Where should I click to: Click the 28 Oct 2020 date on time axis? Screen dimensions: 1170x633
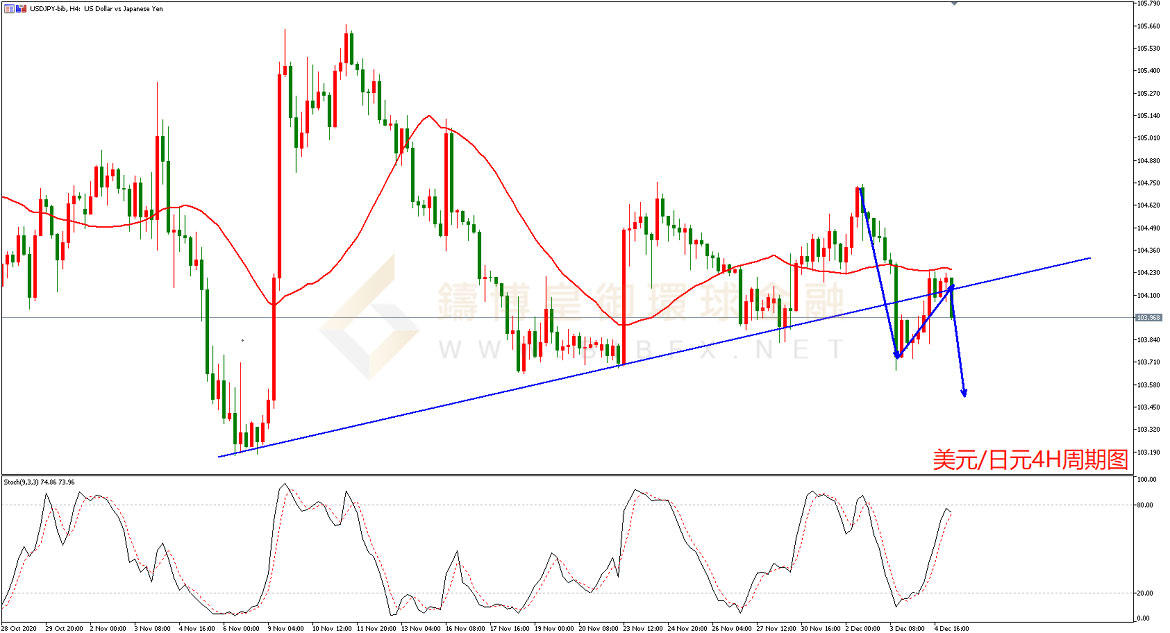click(19, 628)
